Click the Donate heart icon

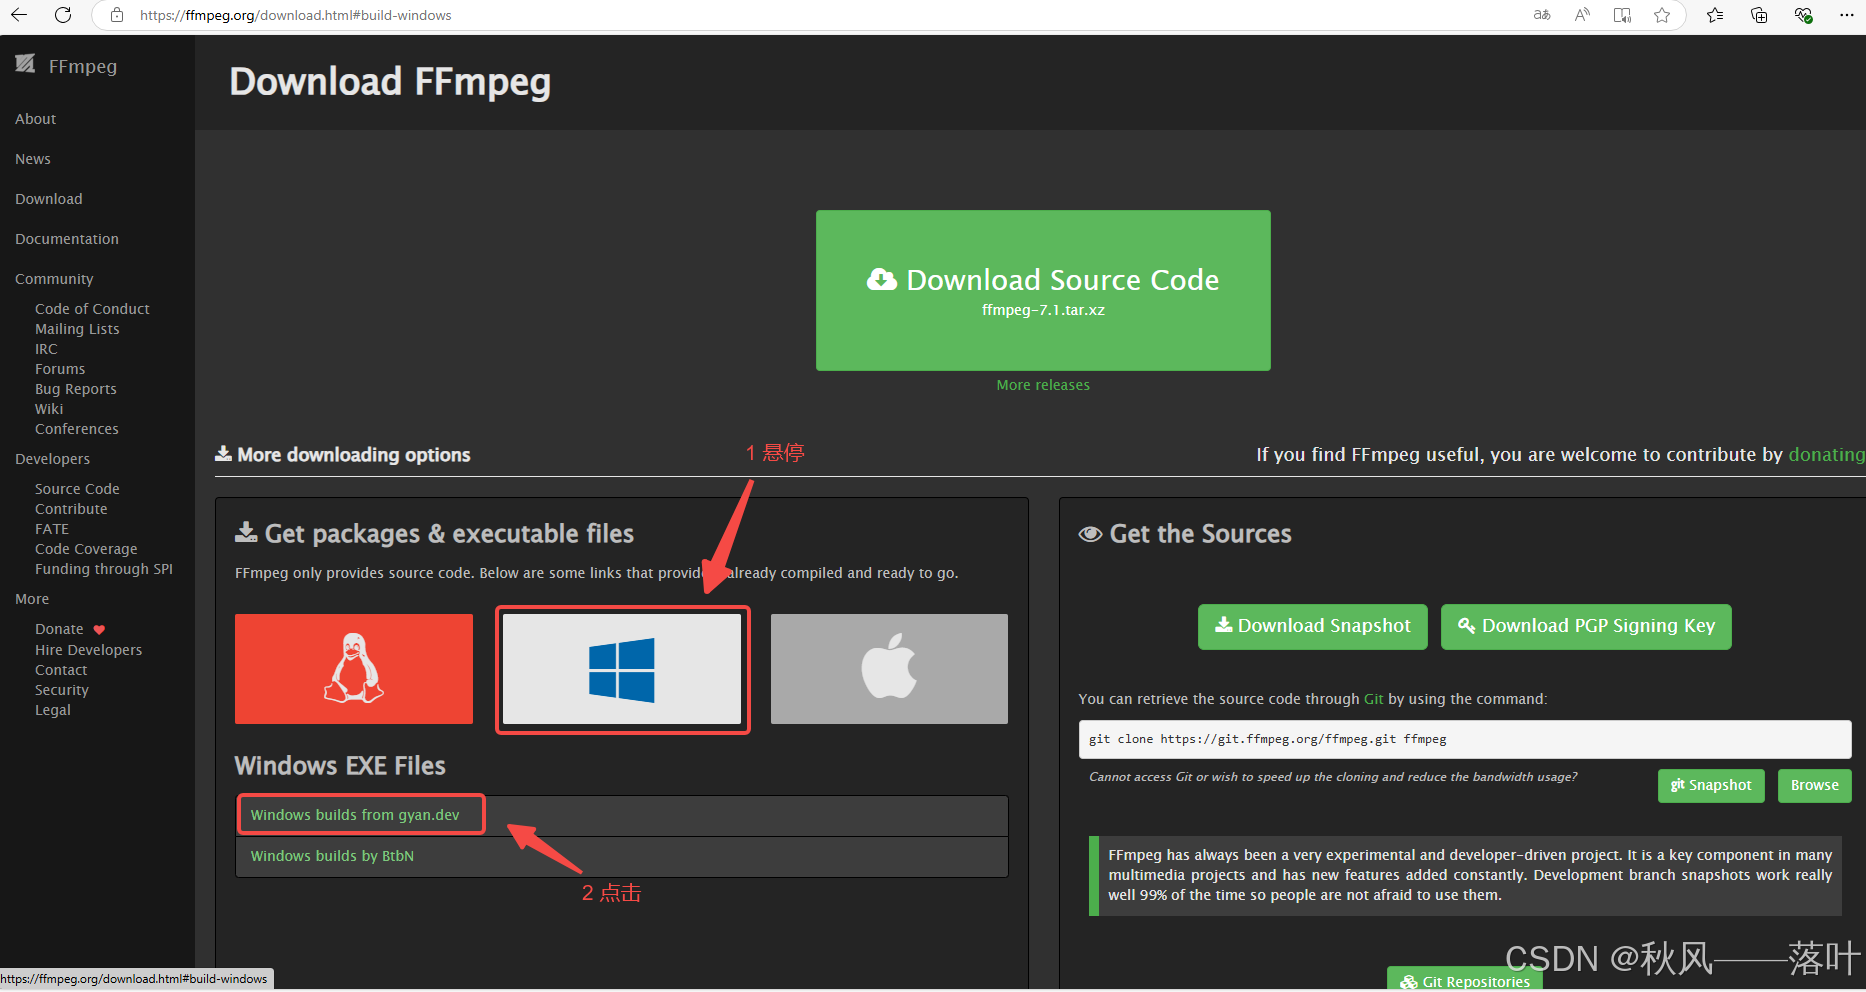click(99, 630)
